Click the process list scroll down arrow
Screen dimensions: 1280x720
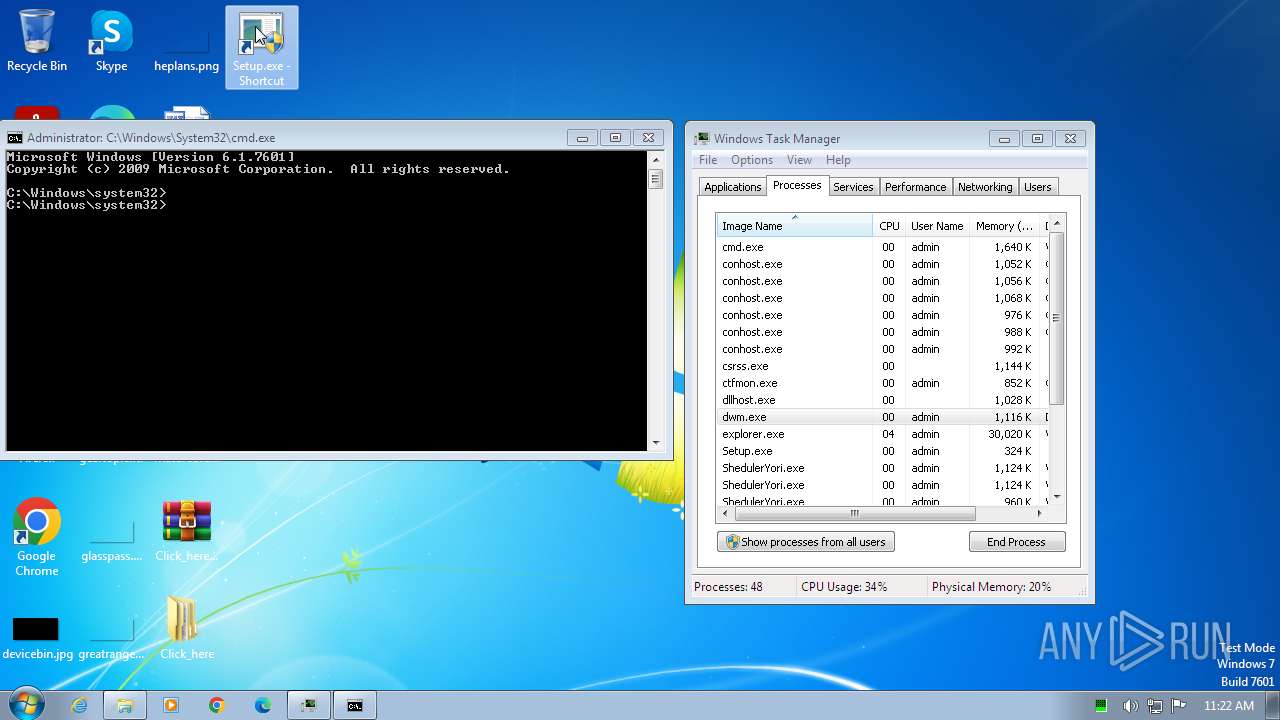pos(1056,497)
